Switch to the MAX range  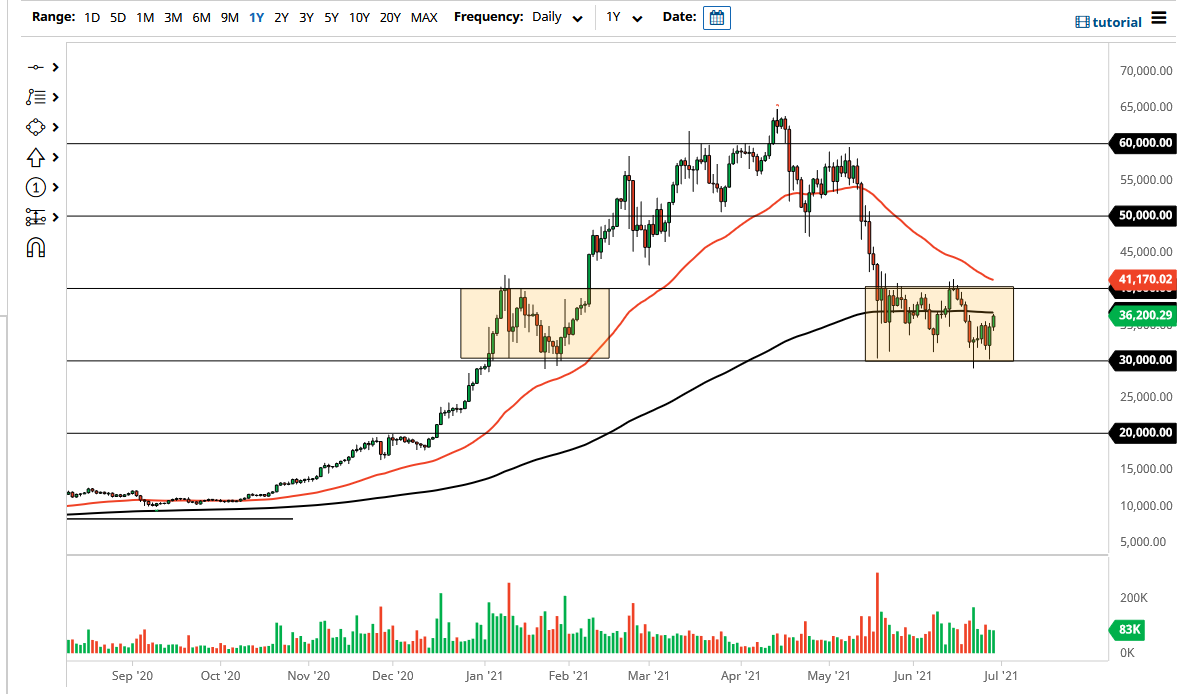coord(424,17)
